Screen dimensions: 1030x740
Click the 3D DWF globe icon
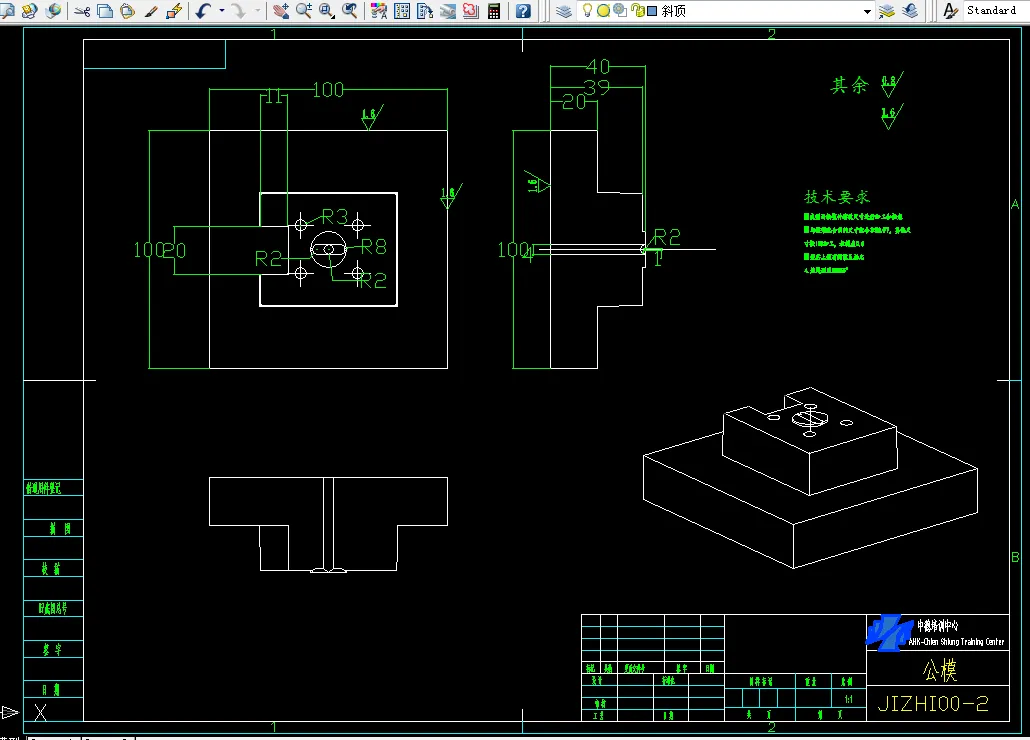click(x=53, y=11)
